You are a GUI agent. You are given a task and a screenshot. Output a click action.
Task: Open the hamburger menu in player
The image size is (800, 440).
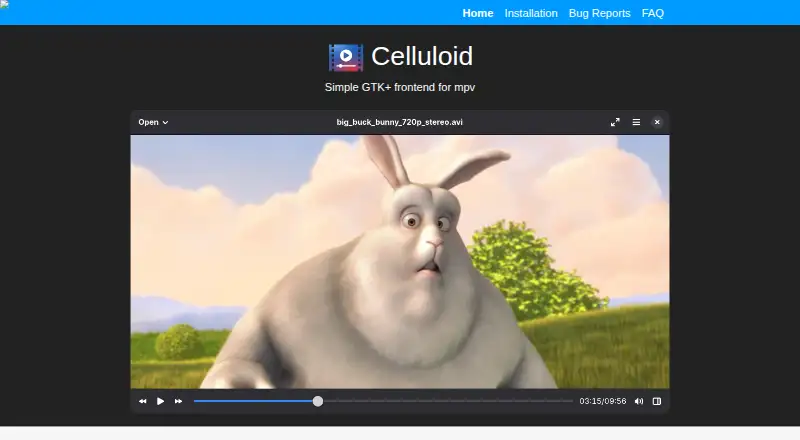(636, 123)
